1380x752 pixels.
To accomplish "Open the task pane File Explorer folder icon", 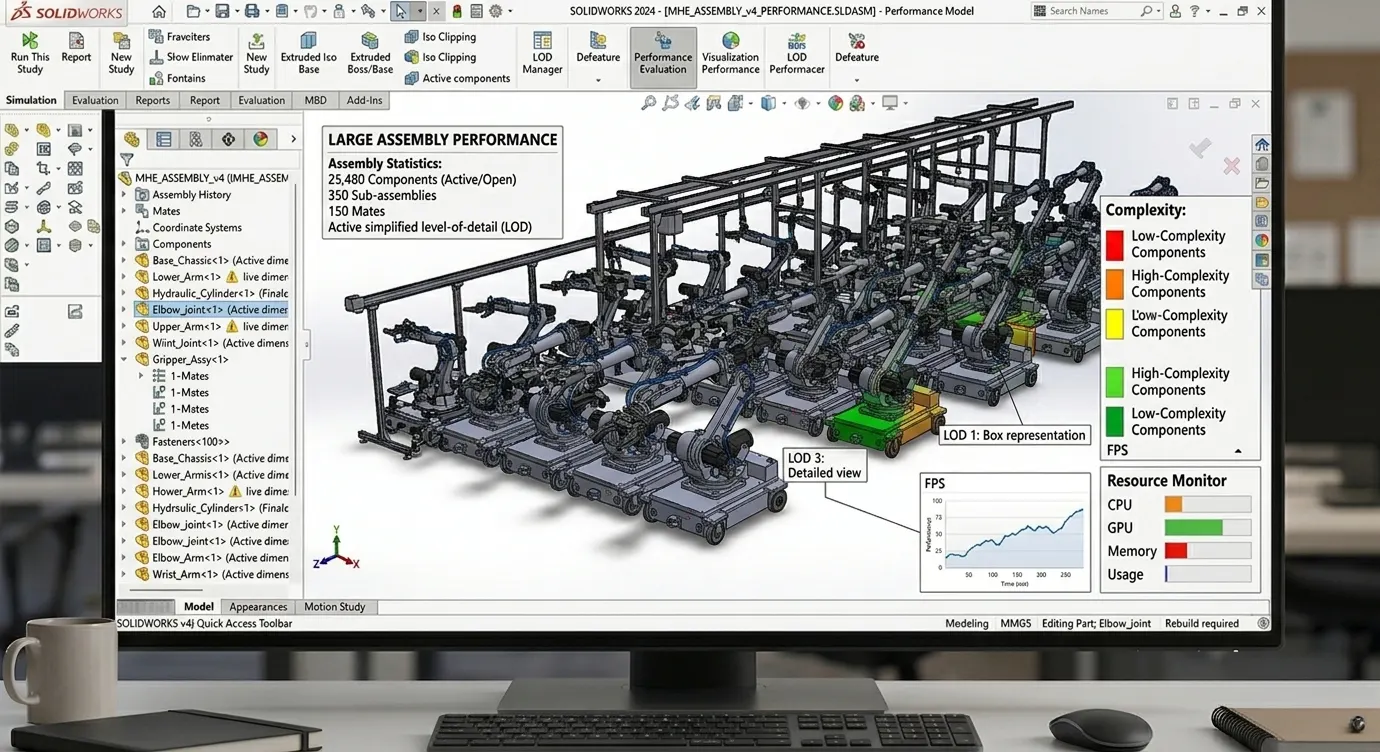I will pyautogui.click(x=1262, y=183).
